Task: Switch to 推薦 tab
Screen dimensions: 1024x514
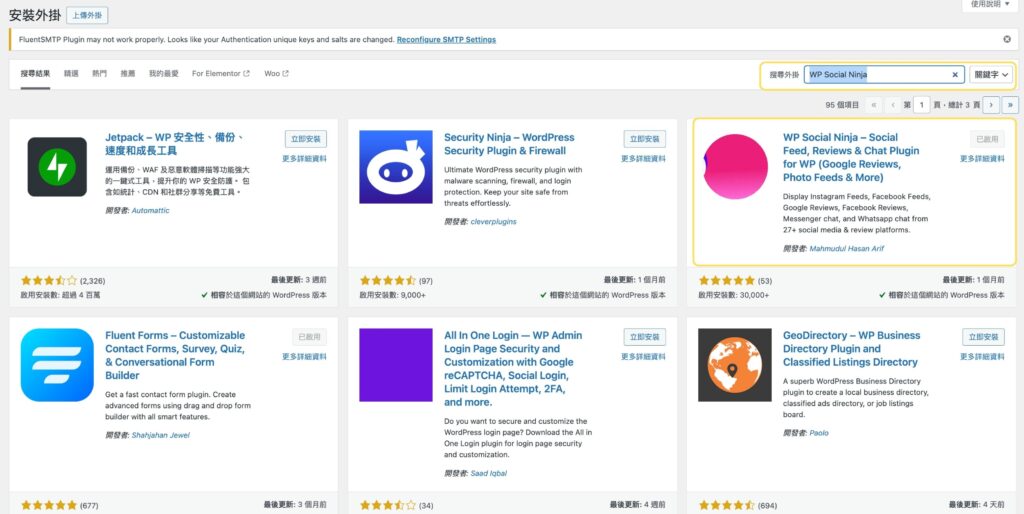Action: click(x=127, y=74)
